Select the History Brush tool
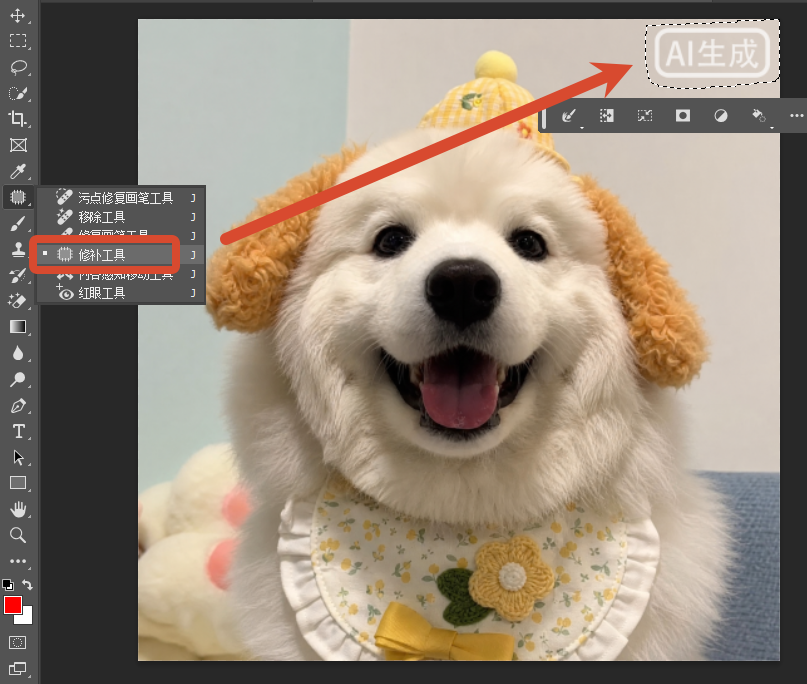807x684 pixels. tap(18, 275)
